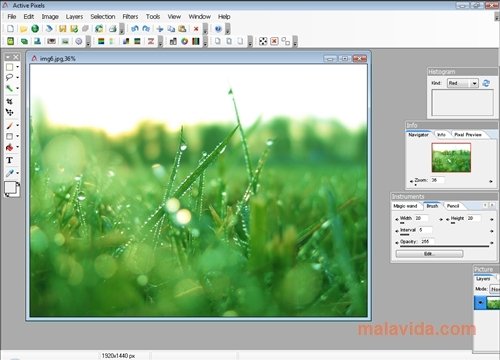Open the Image menu
Image resolution: width=500 pixels, height=360 pixels.
tap(50, 17)
